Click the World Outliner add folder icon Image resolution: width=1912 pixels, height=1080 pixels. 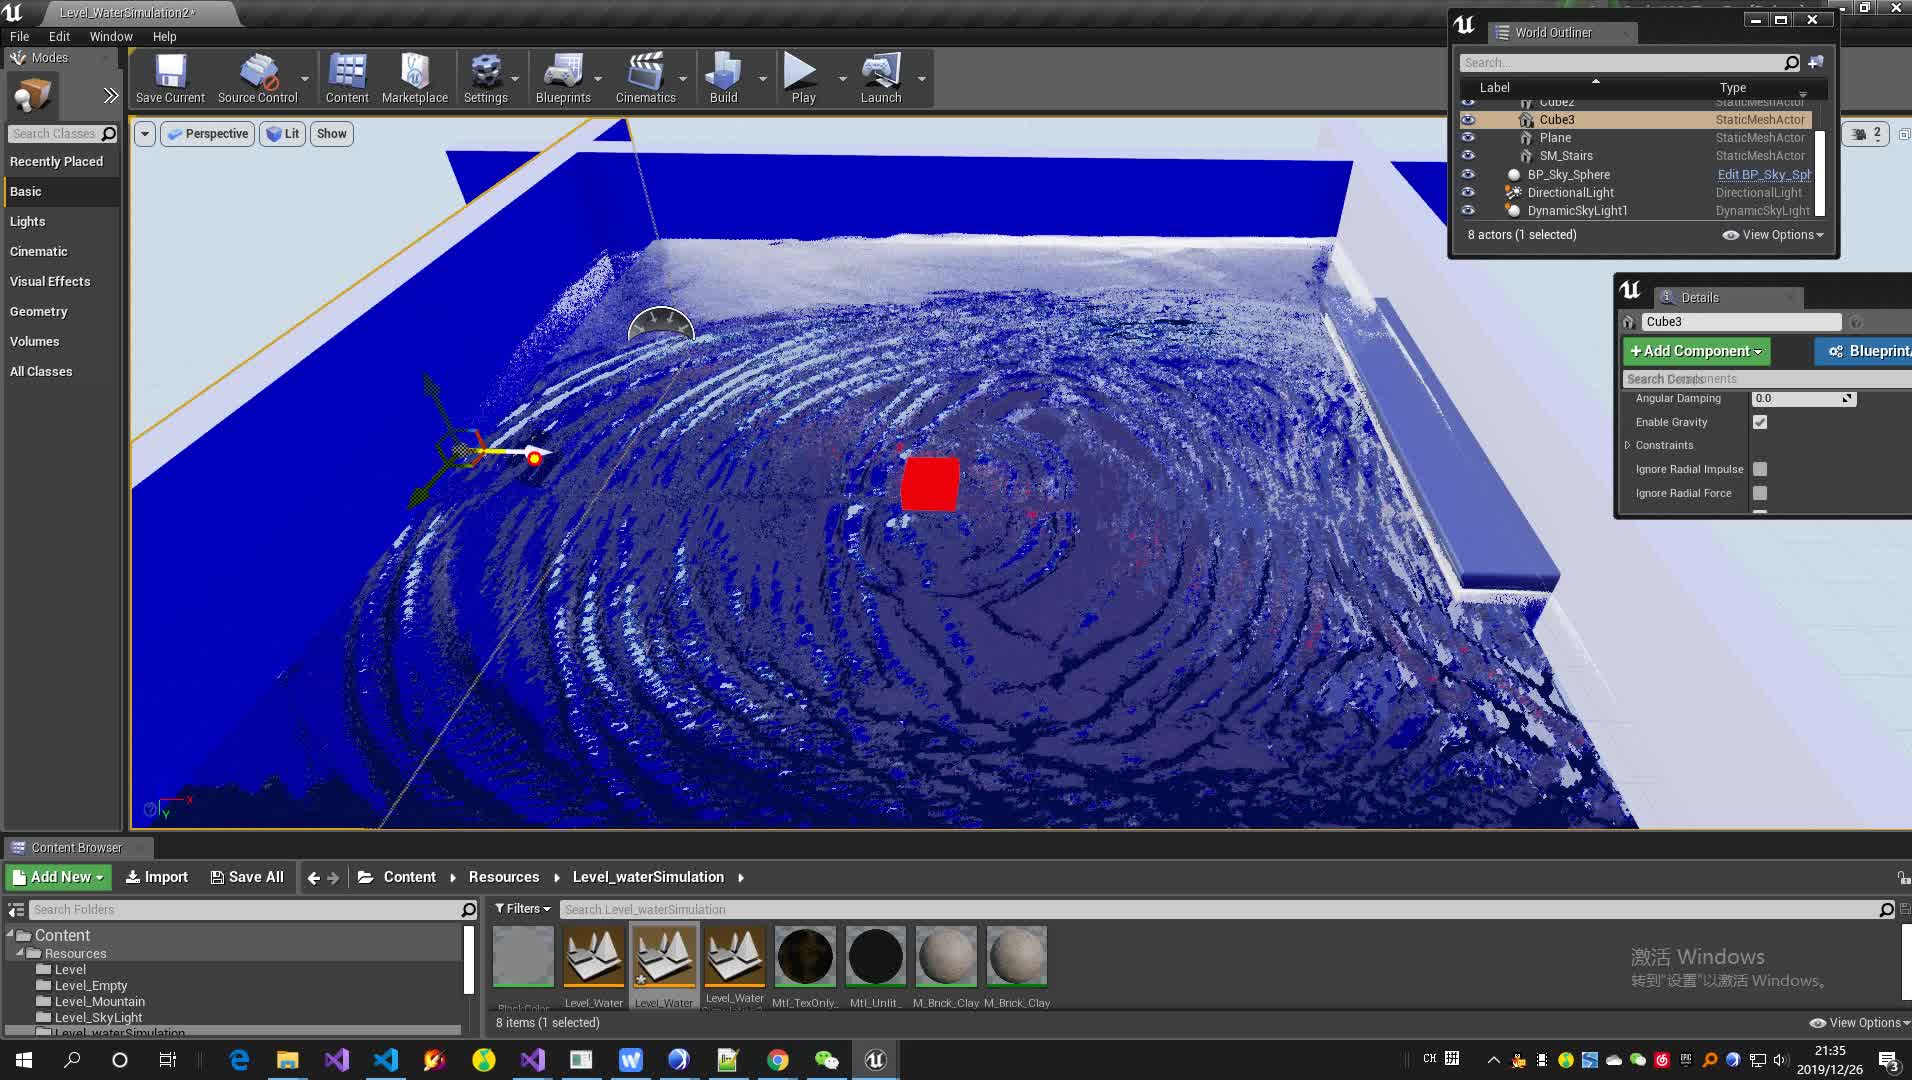click(1816, 62)
